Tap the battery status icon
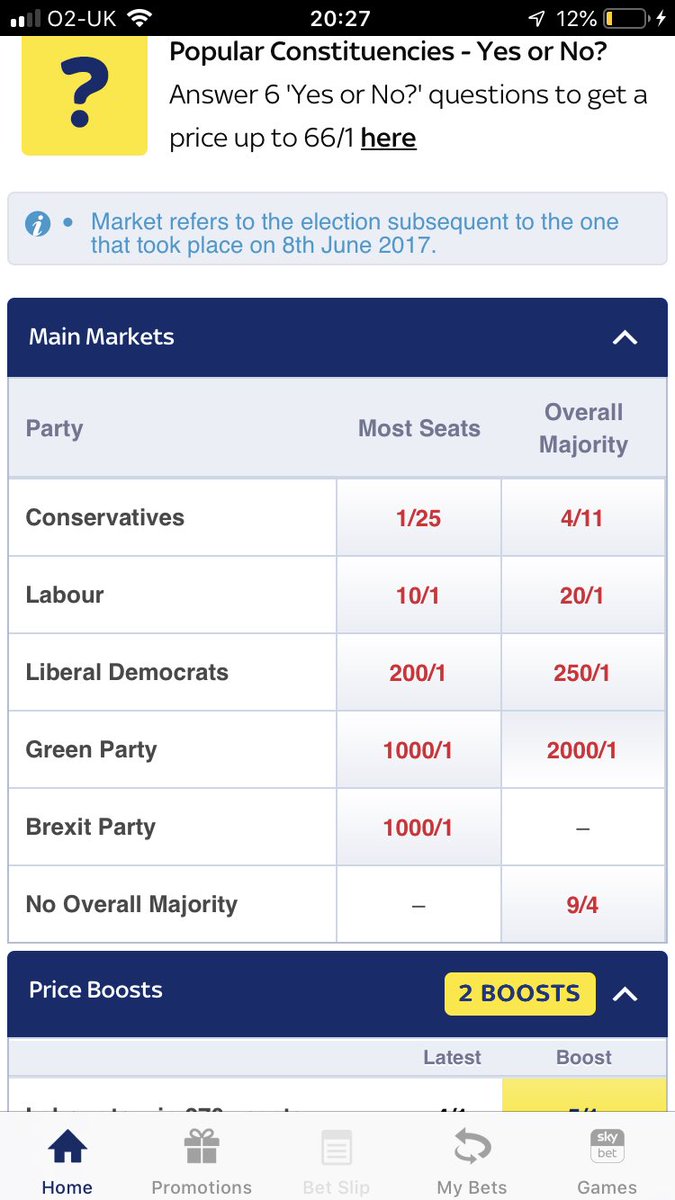This screenshot has height=1200, width=675. click(x=626, y=18)
